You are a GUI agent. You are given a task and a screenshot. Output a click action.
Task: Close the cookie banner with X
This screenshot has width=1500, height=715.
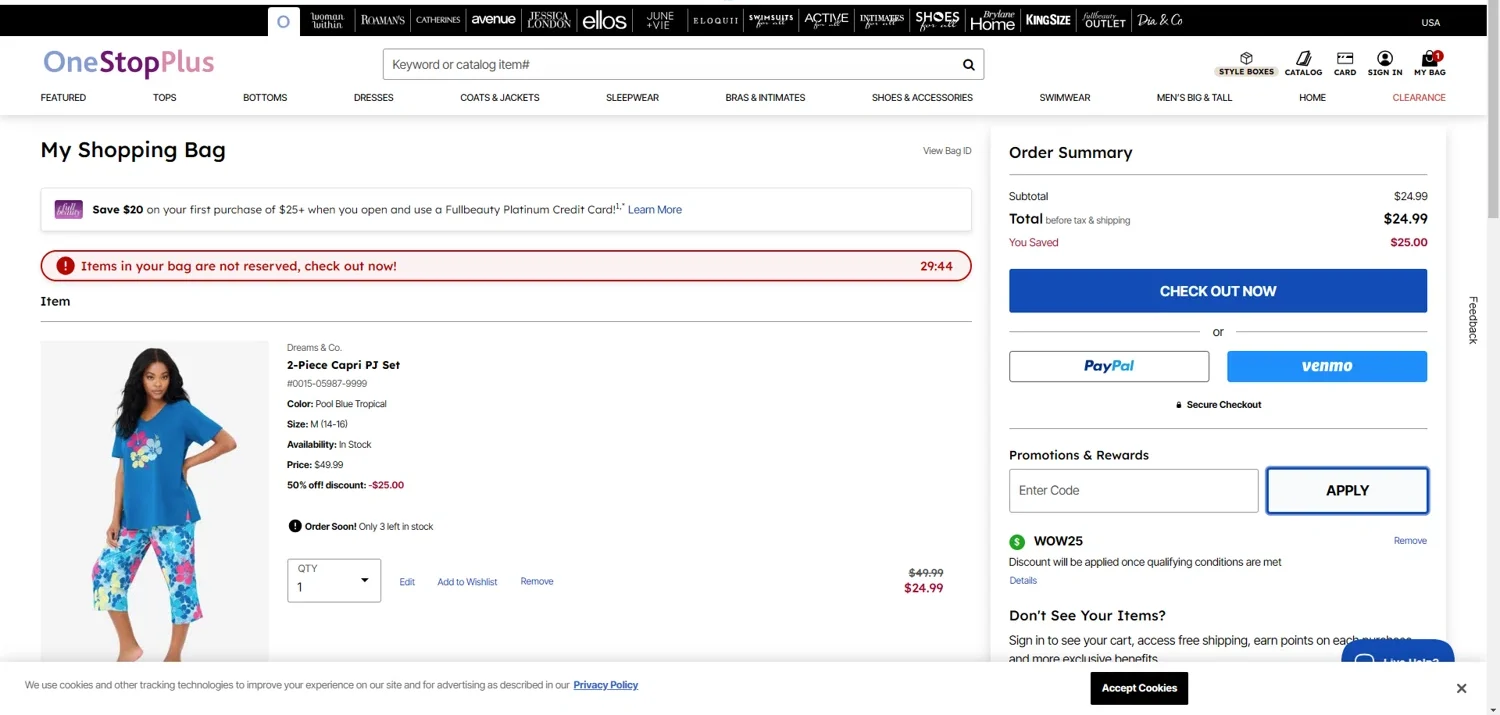(x=1461, y=688)
